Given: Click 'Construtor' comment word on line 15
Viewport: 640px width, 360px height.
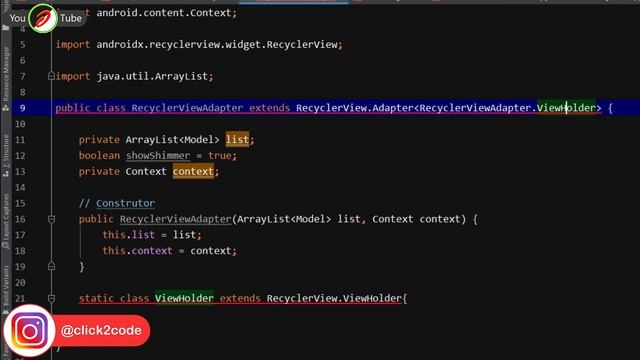Looking at the screenshot, I should click(x=125, y=203).
